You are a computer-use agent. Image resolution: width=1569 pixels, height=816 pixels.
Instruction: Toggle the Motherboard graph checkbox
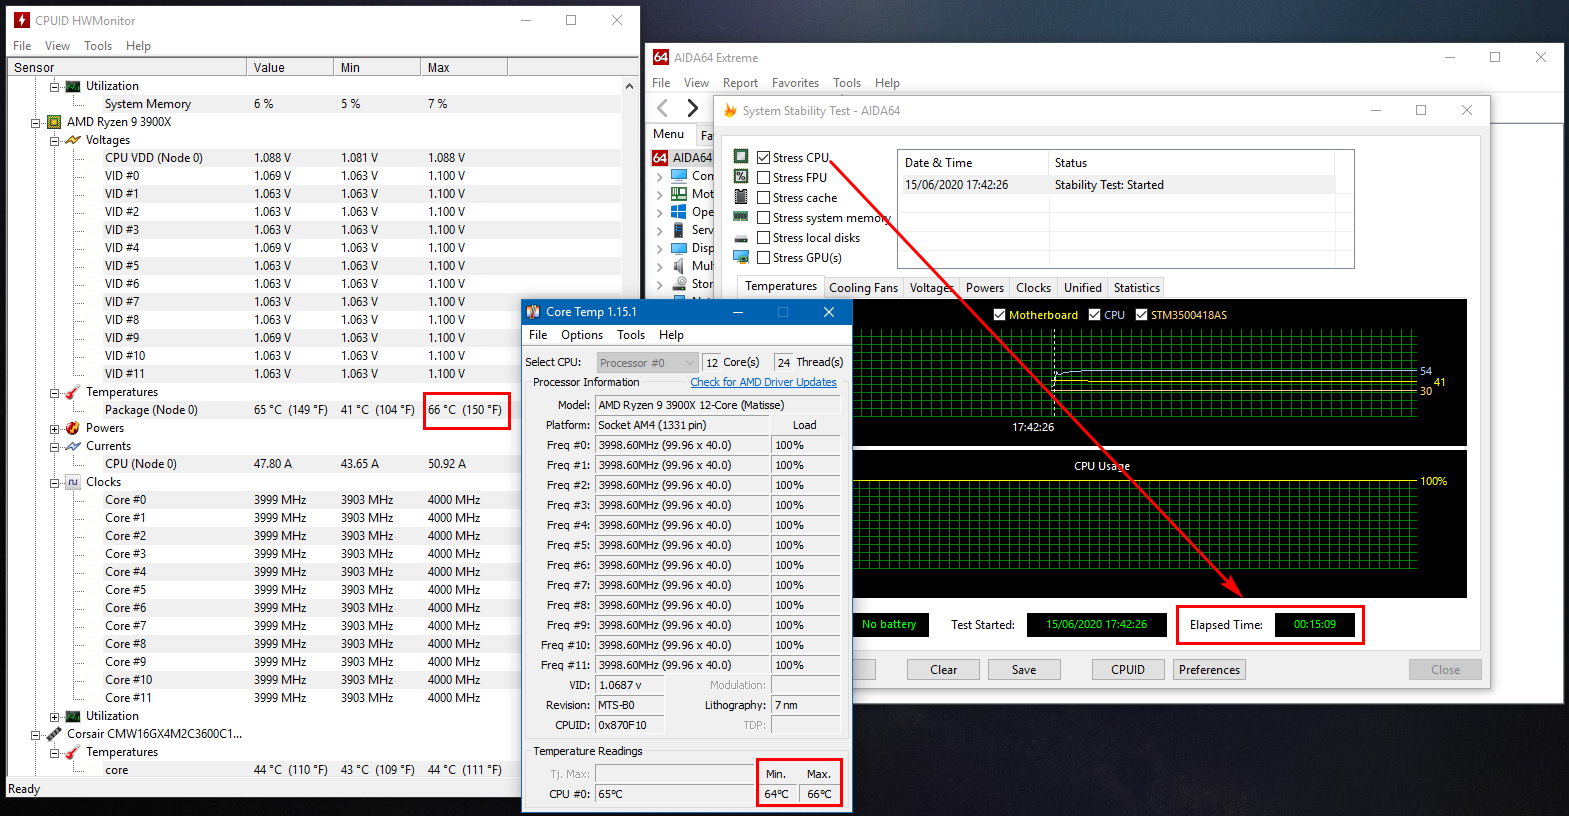(999, 314)
